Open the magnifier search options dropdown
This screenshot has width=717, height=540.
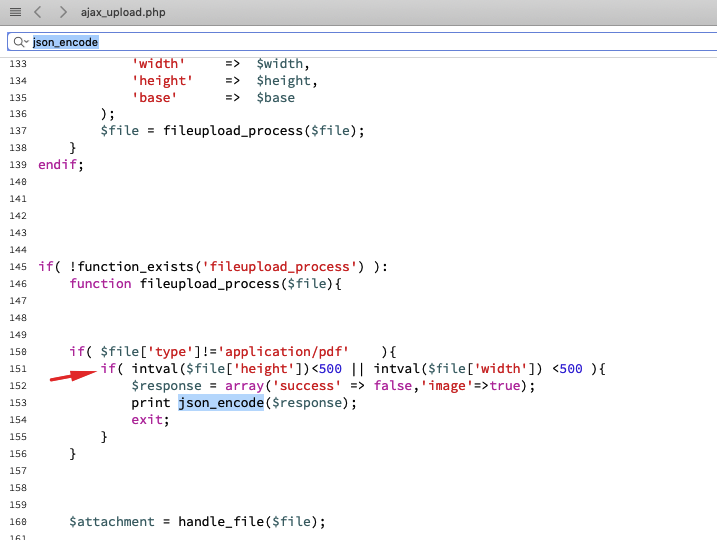tap(21, 42)
